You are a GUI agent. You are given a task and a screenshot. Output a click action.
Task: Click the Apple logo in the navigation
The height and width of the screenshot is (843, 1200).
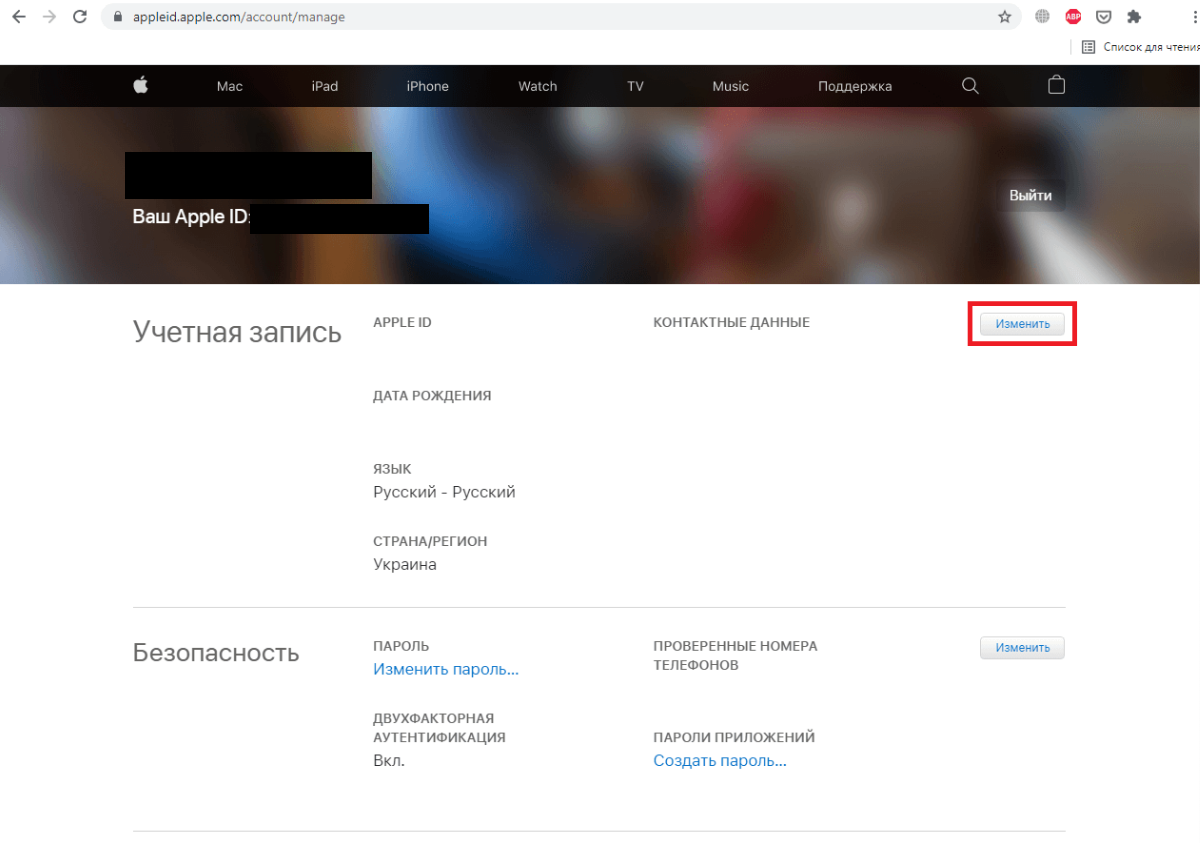pyautogui.click(x=140, y=85)
